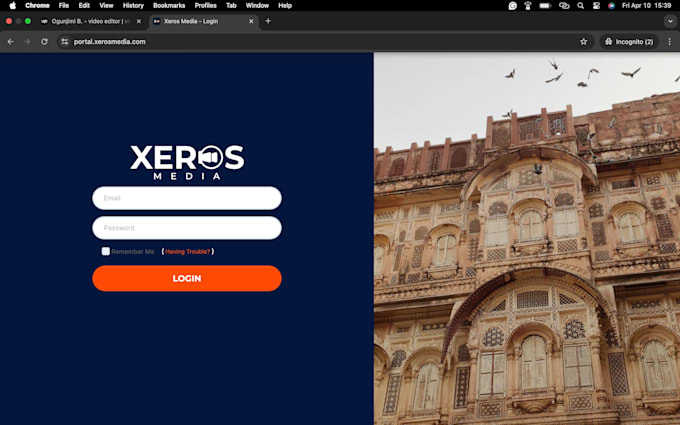Viewport: 680px width, 425px height.
Task: Click the Siri icon in menu bar
Action: [611, 6]
